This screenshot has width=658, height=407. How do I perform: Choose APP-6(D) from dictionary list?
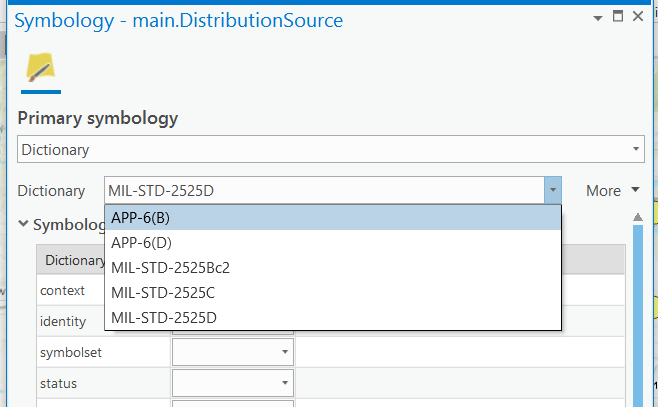(x=333, y=243)
